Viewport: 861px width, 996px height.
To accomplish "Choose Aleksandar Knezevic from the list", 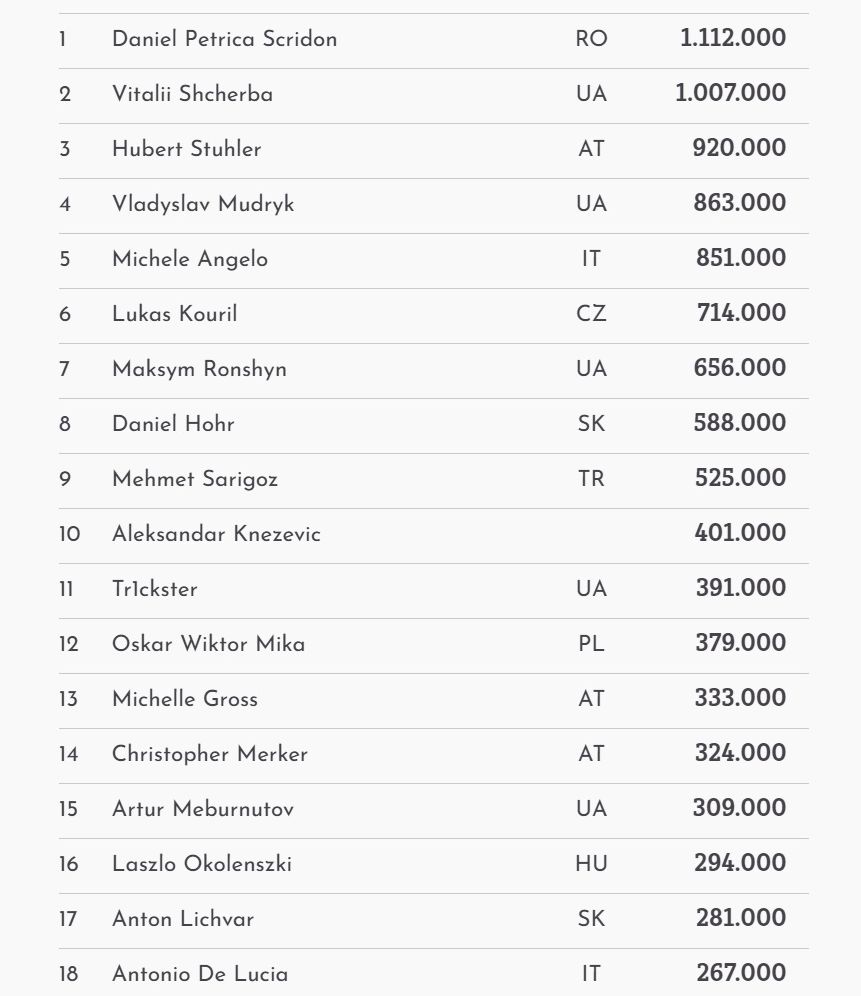I will [216, 534].
